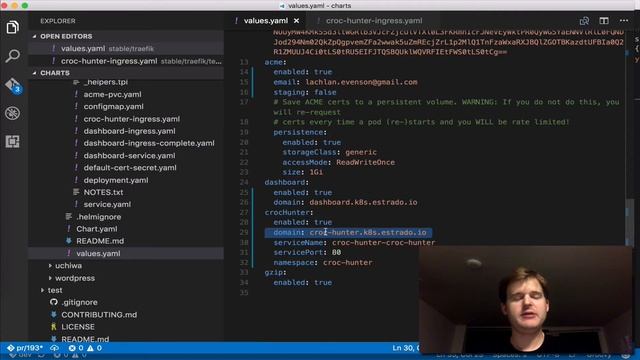Collapse the CHARTS section header

pyautogui.click(x=55, y=73)
